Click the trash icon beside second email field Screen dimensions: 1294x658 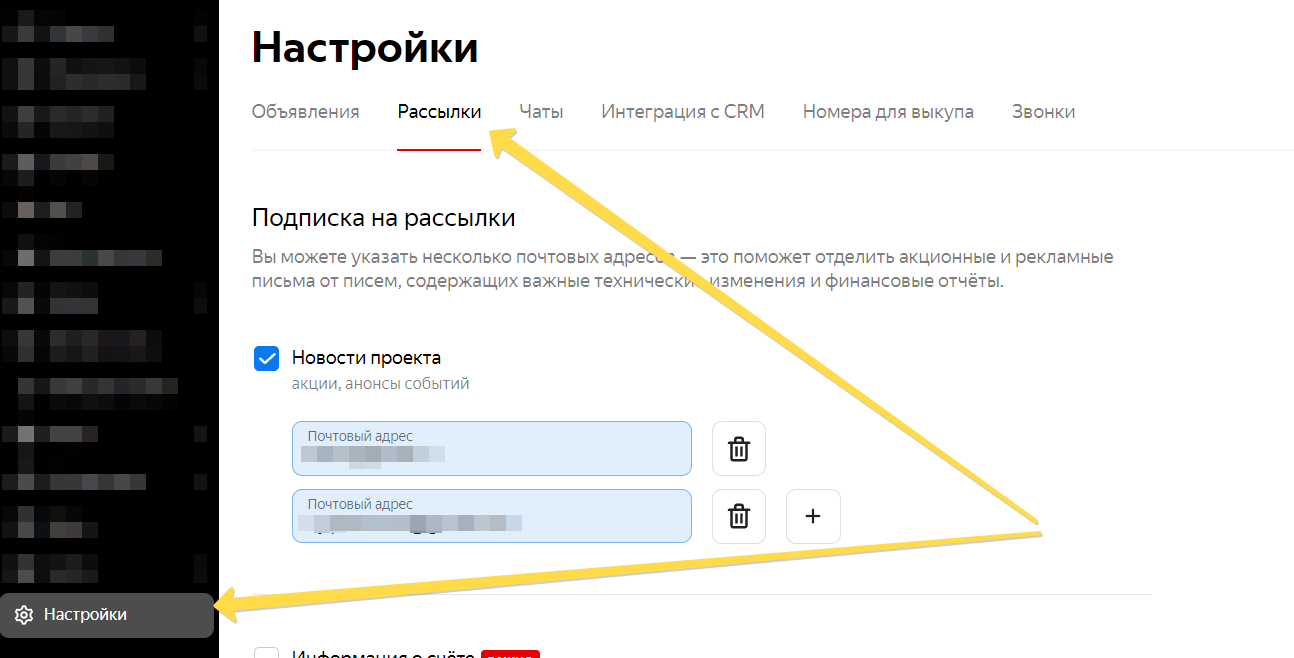(x=738, y=516)
